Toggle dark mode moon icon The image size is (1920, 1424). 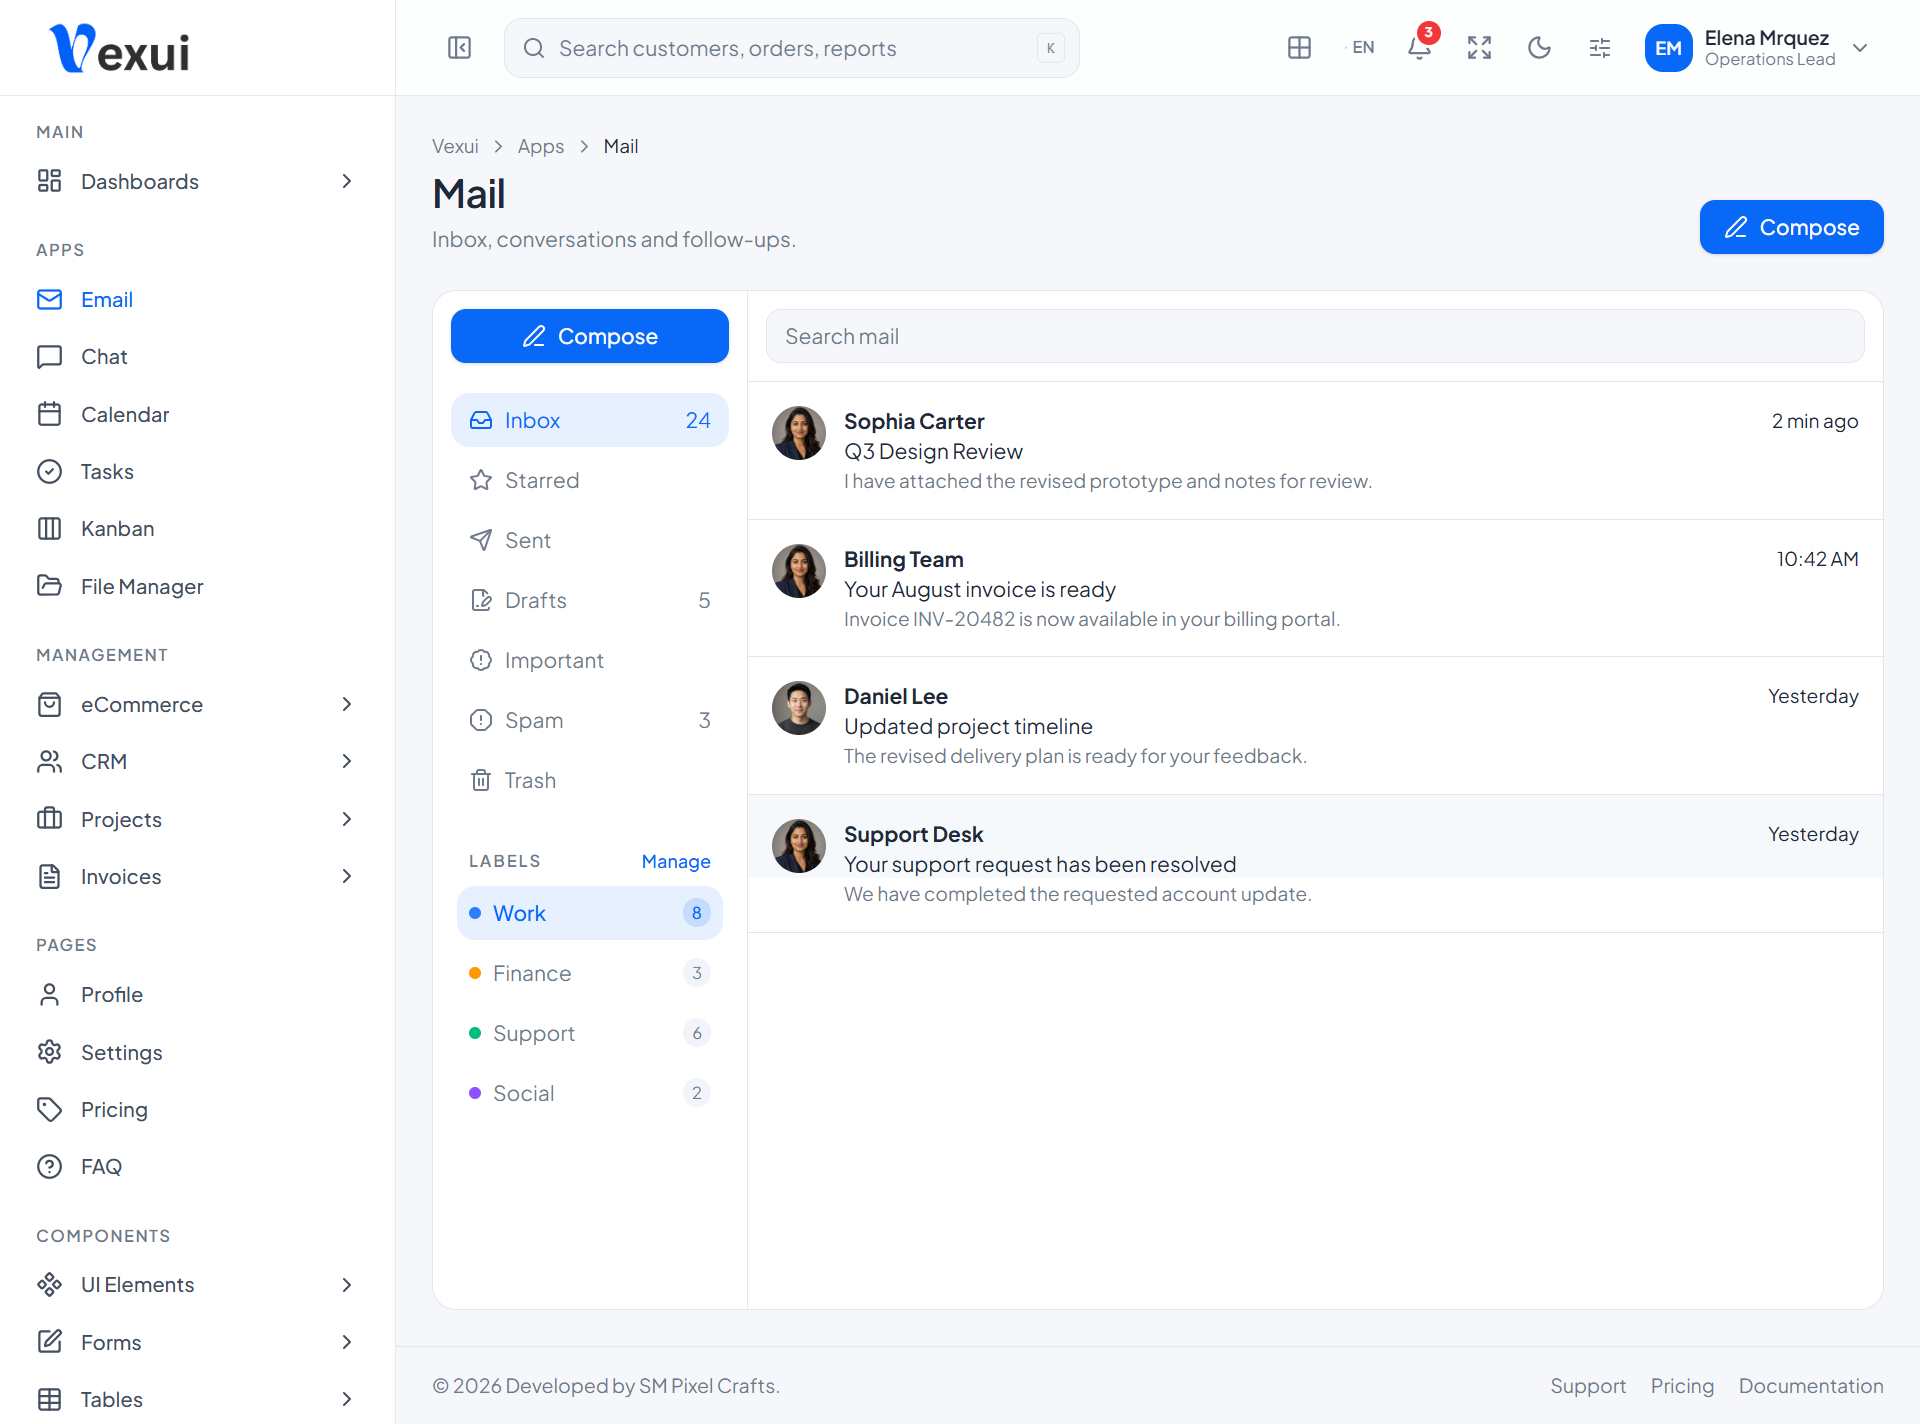(1539, 48)
